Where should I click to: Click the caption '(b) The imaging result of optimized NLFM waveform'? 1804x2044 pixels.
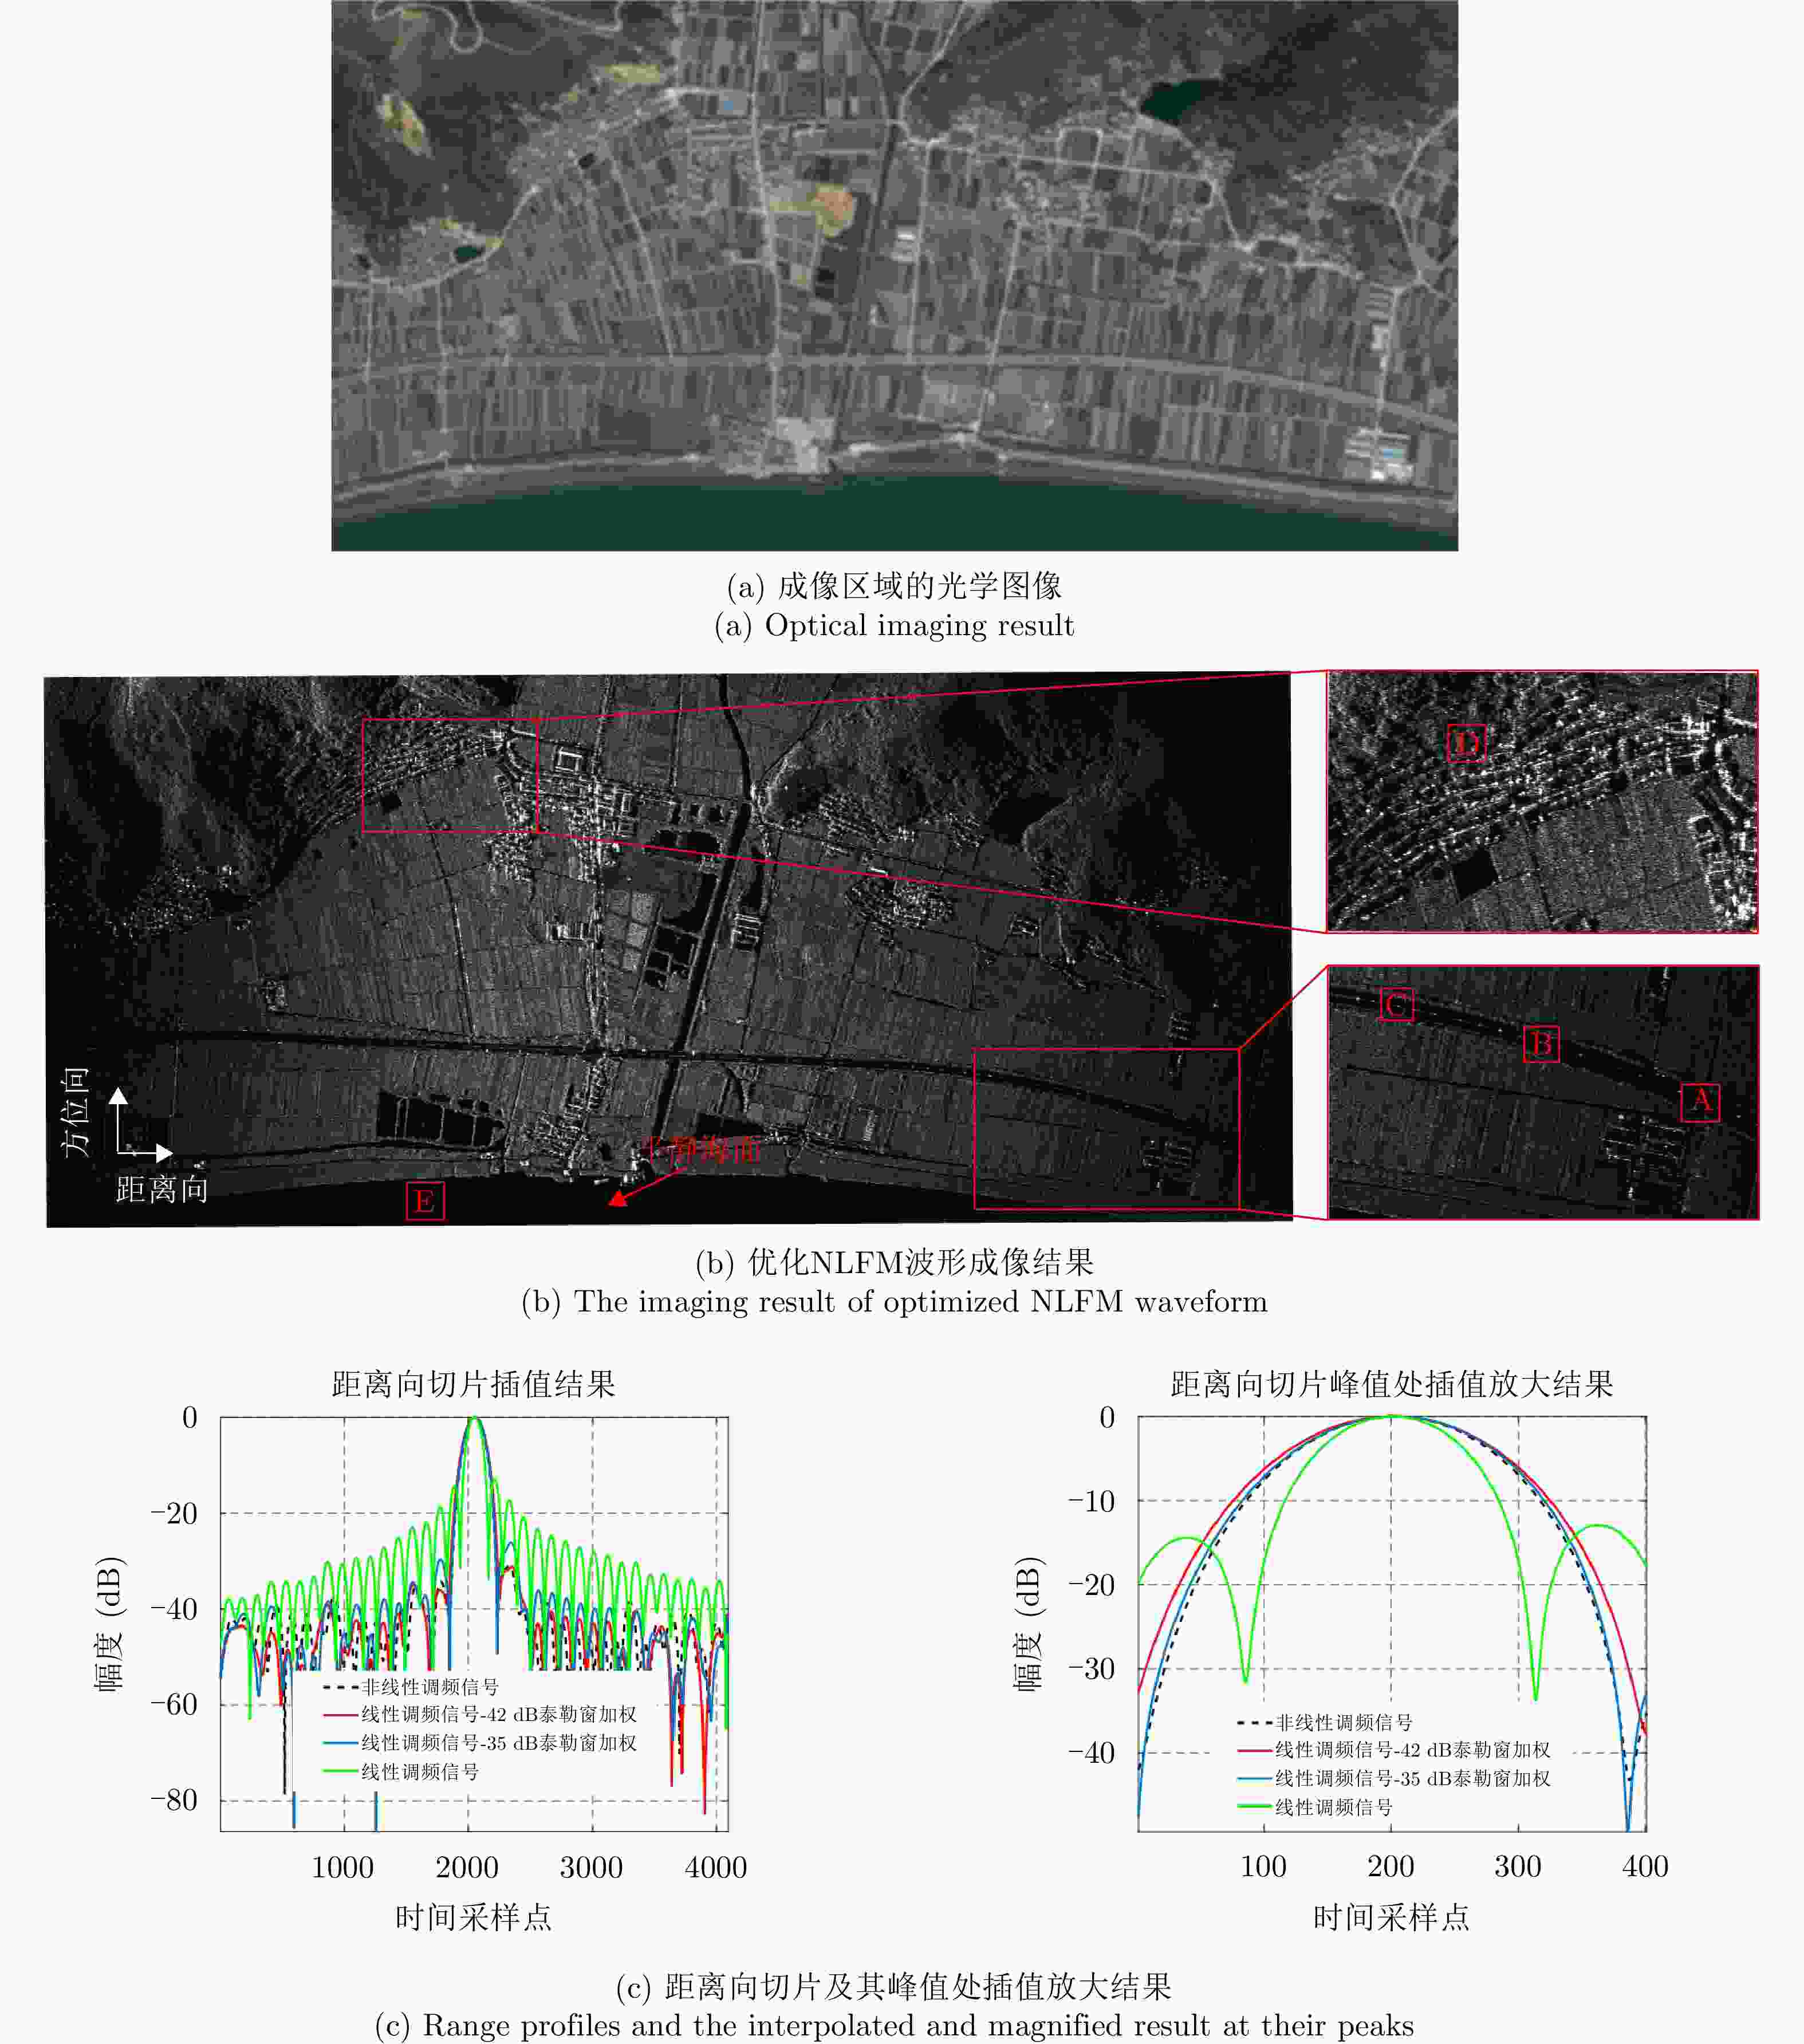(894, 1301)
